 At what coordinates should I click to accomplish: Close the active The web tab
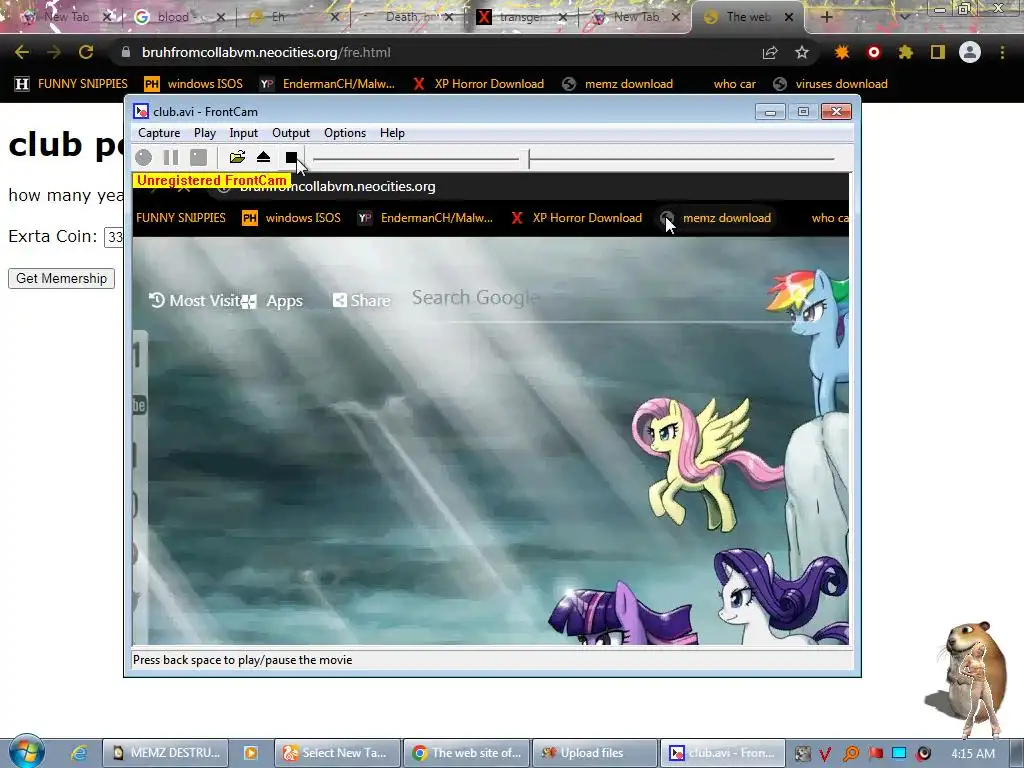coord(789,17)
